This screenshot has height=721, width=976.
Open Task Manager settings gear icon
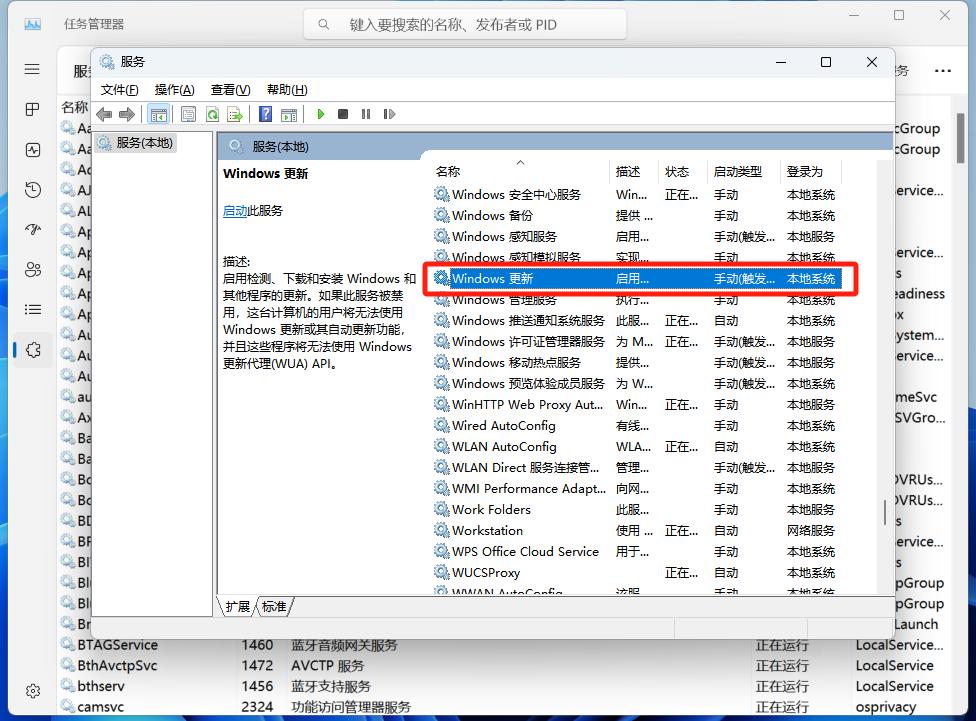(x=32, y=691)
